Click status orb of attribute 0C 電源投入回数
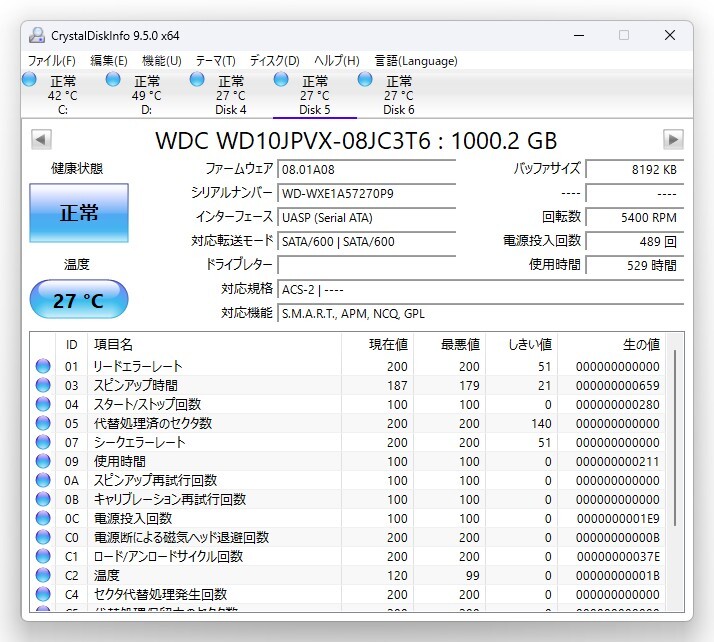Image resolution: width=714 pixels, height=642 pixels. pyautogui.click(x=43, y=518)
